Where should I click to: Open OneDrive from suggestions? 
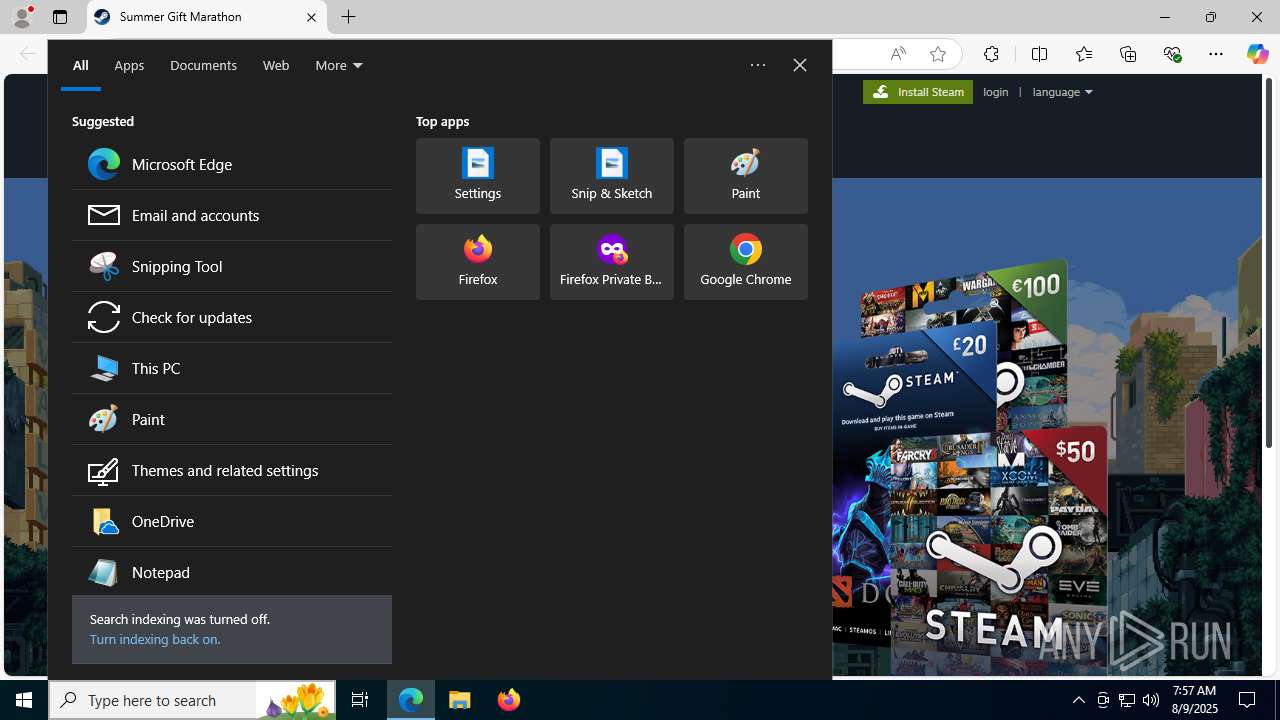pos(231,521)
